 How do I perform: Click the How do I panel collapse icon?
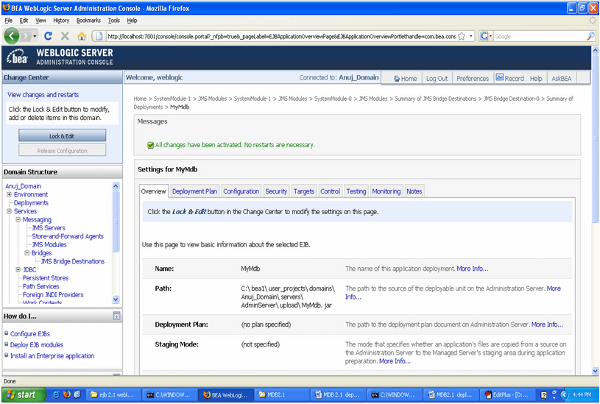(x=116, y=316)
